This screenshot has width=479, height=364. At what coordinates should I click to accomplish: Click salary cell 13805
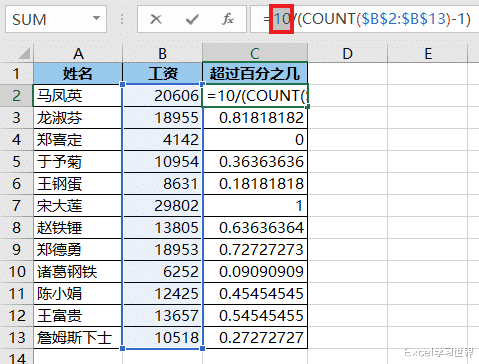pyautogui.click(x=162, y=228)
